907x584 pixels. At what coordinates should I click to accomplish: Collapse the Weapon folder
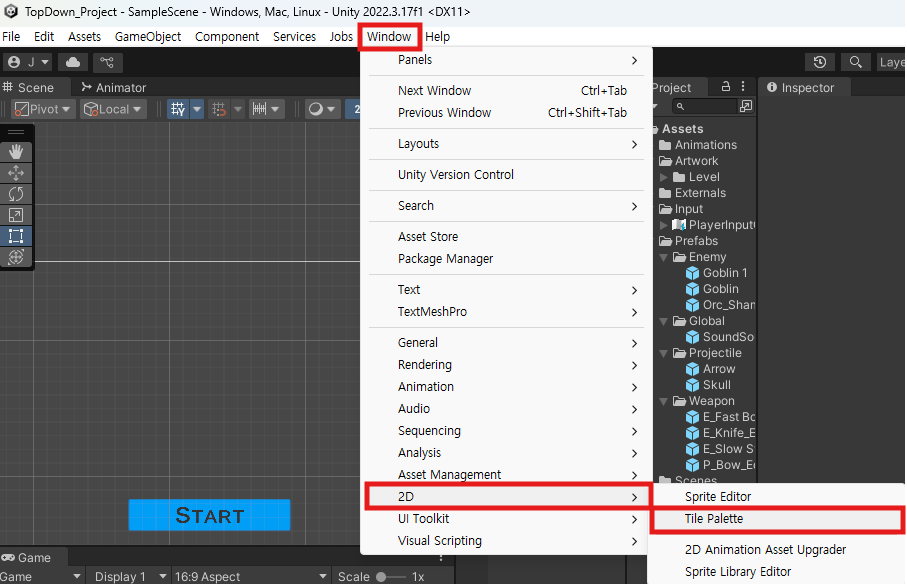click(x=663, y=401)
